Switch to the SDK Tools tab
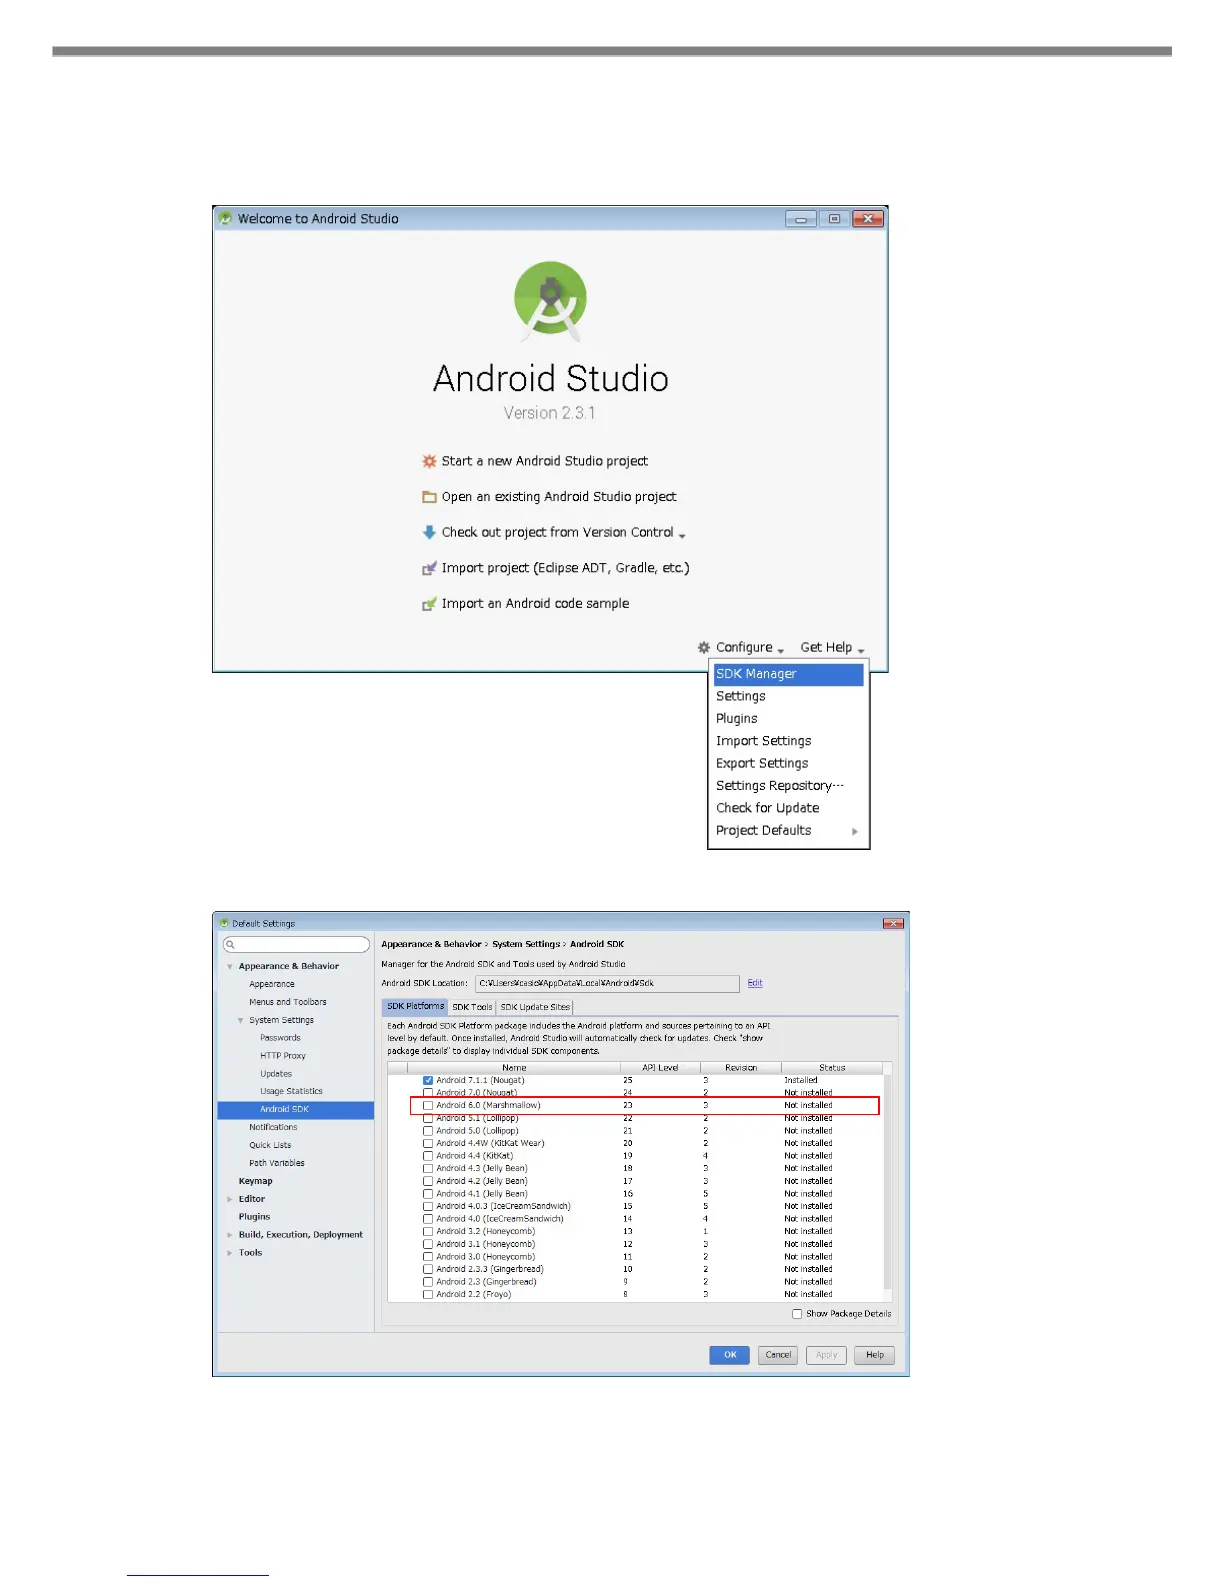Image resolution: width=1224 pixels, height=1584 pixels. pyautogui.click(x=472, y=1007)
